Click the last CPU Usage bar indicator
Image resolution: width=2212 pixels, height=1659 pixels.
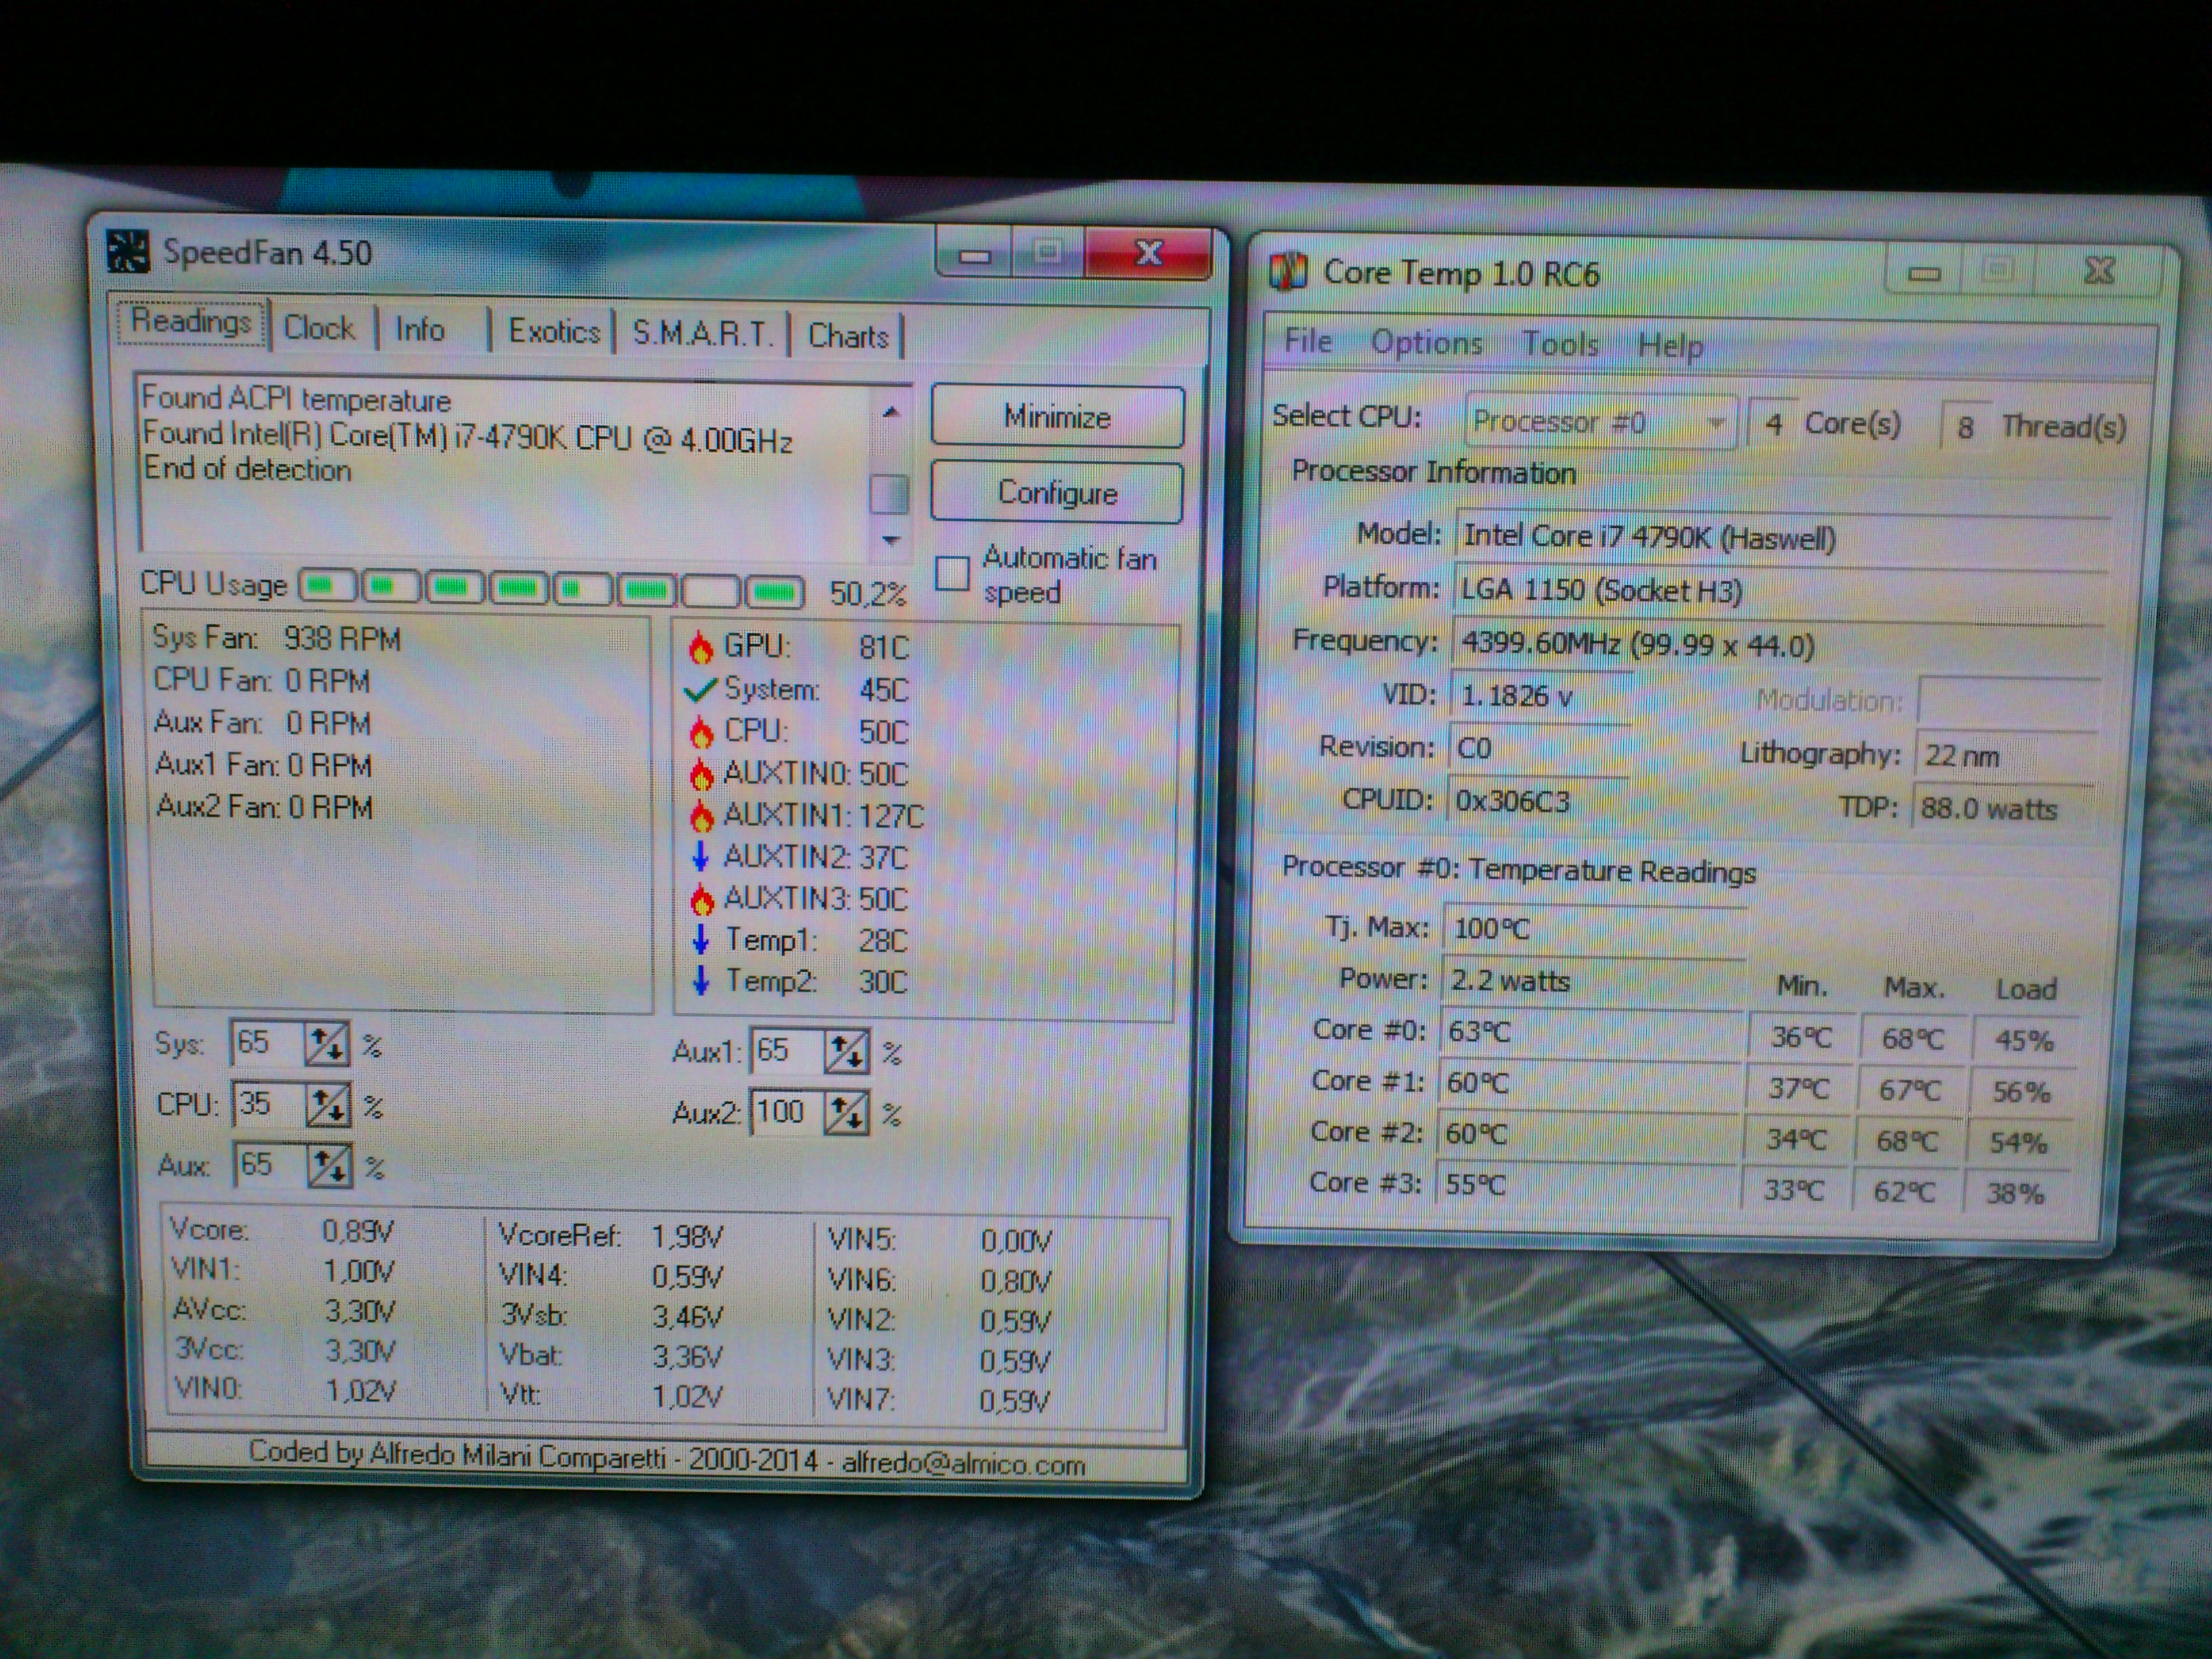coord(774,592)
